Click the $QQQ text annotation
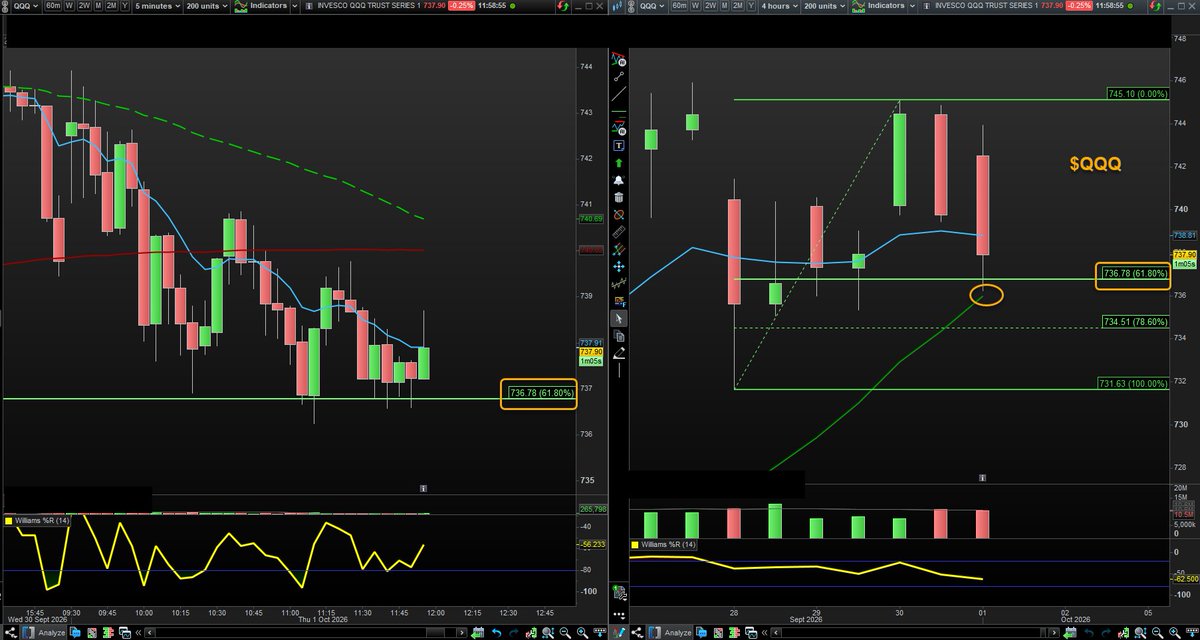The image size is (1200, 640). tap(1094, 165)
